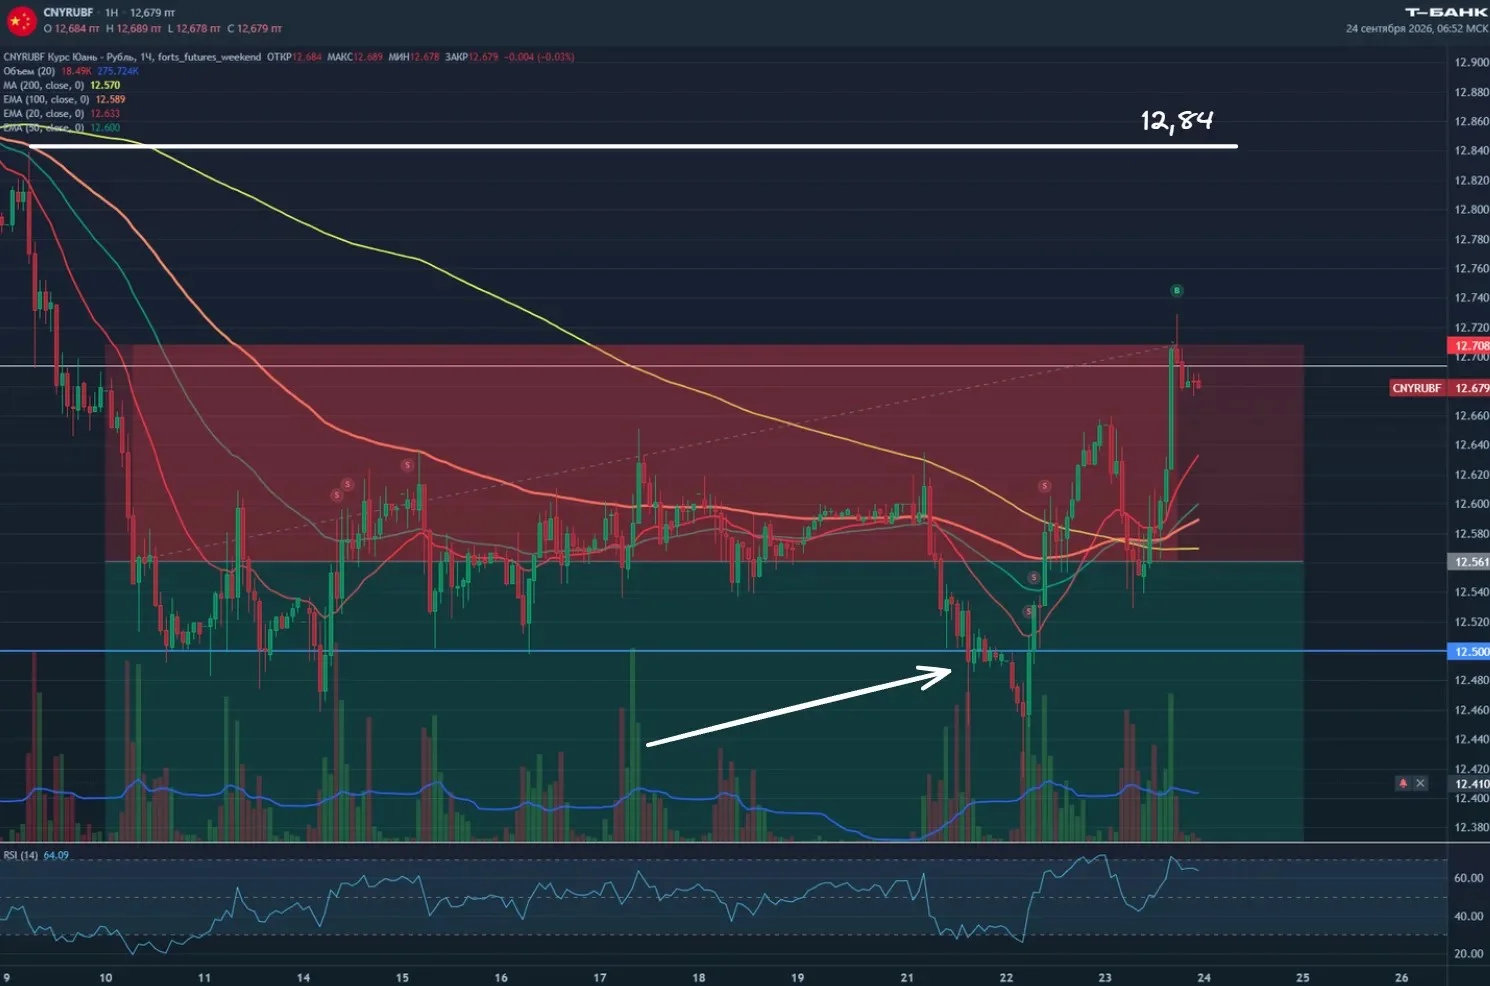Open the T-БАНК logo
This screenshot has width=1490, height=986.
click(x=1446, y=12)
